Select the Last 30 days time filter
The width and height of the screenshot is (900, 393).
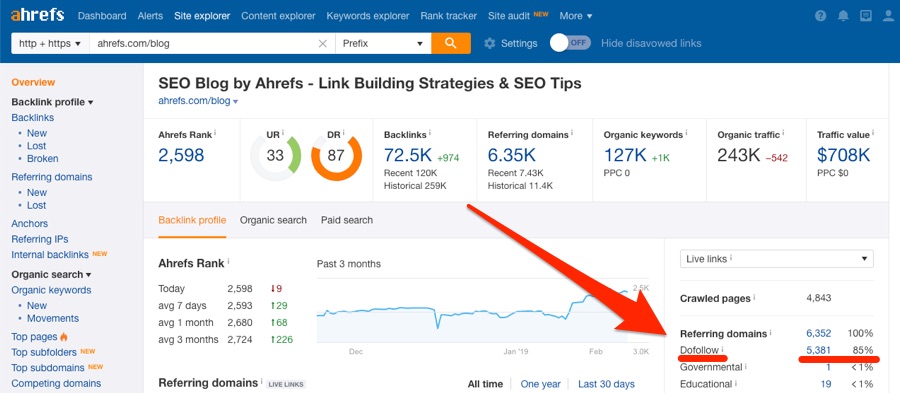point(606,384)
